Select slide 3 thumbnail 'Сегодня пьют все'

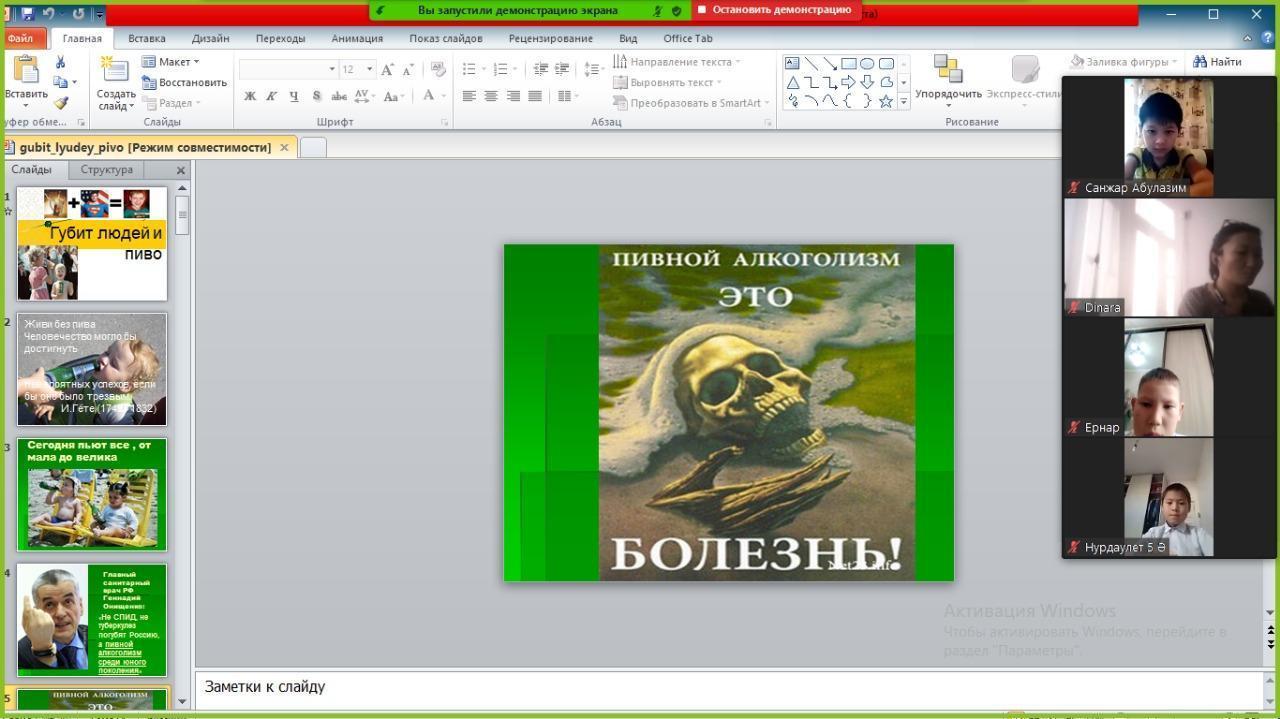click(x=92, y=494)
